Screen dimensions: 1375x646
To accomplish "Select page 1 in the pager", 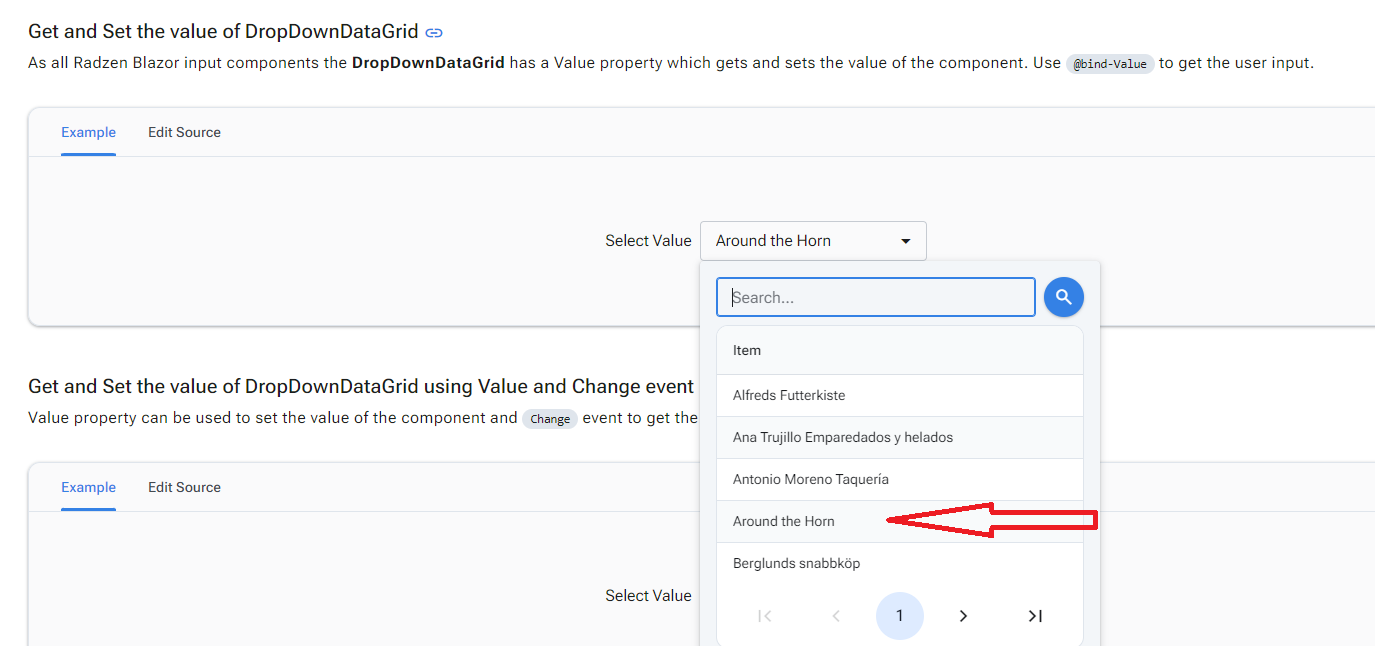I will coord(900,616).
